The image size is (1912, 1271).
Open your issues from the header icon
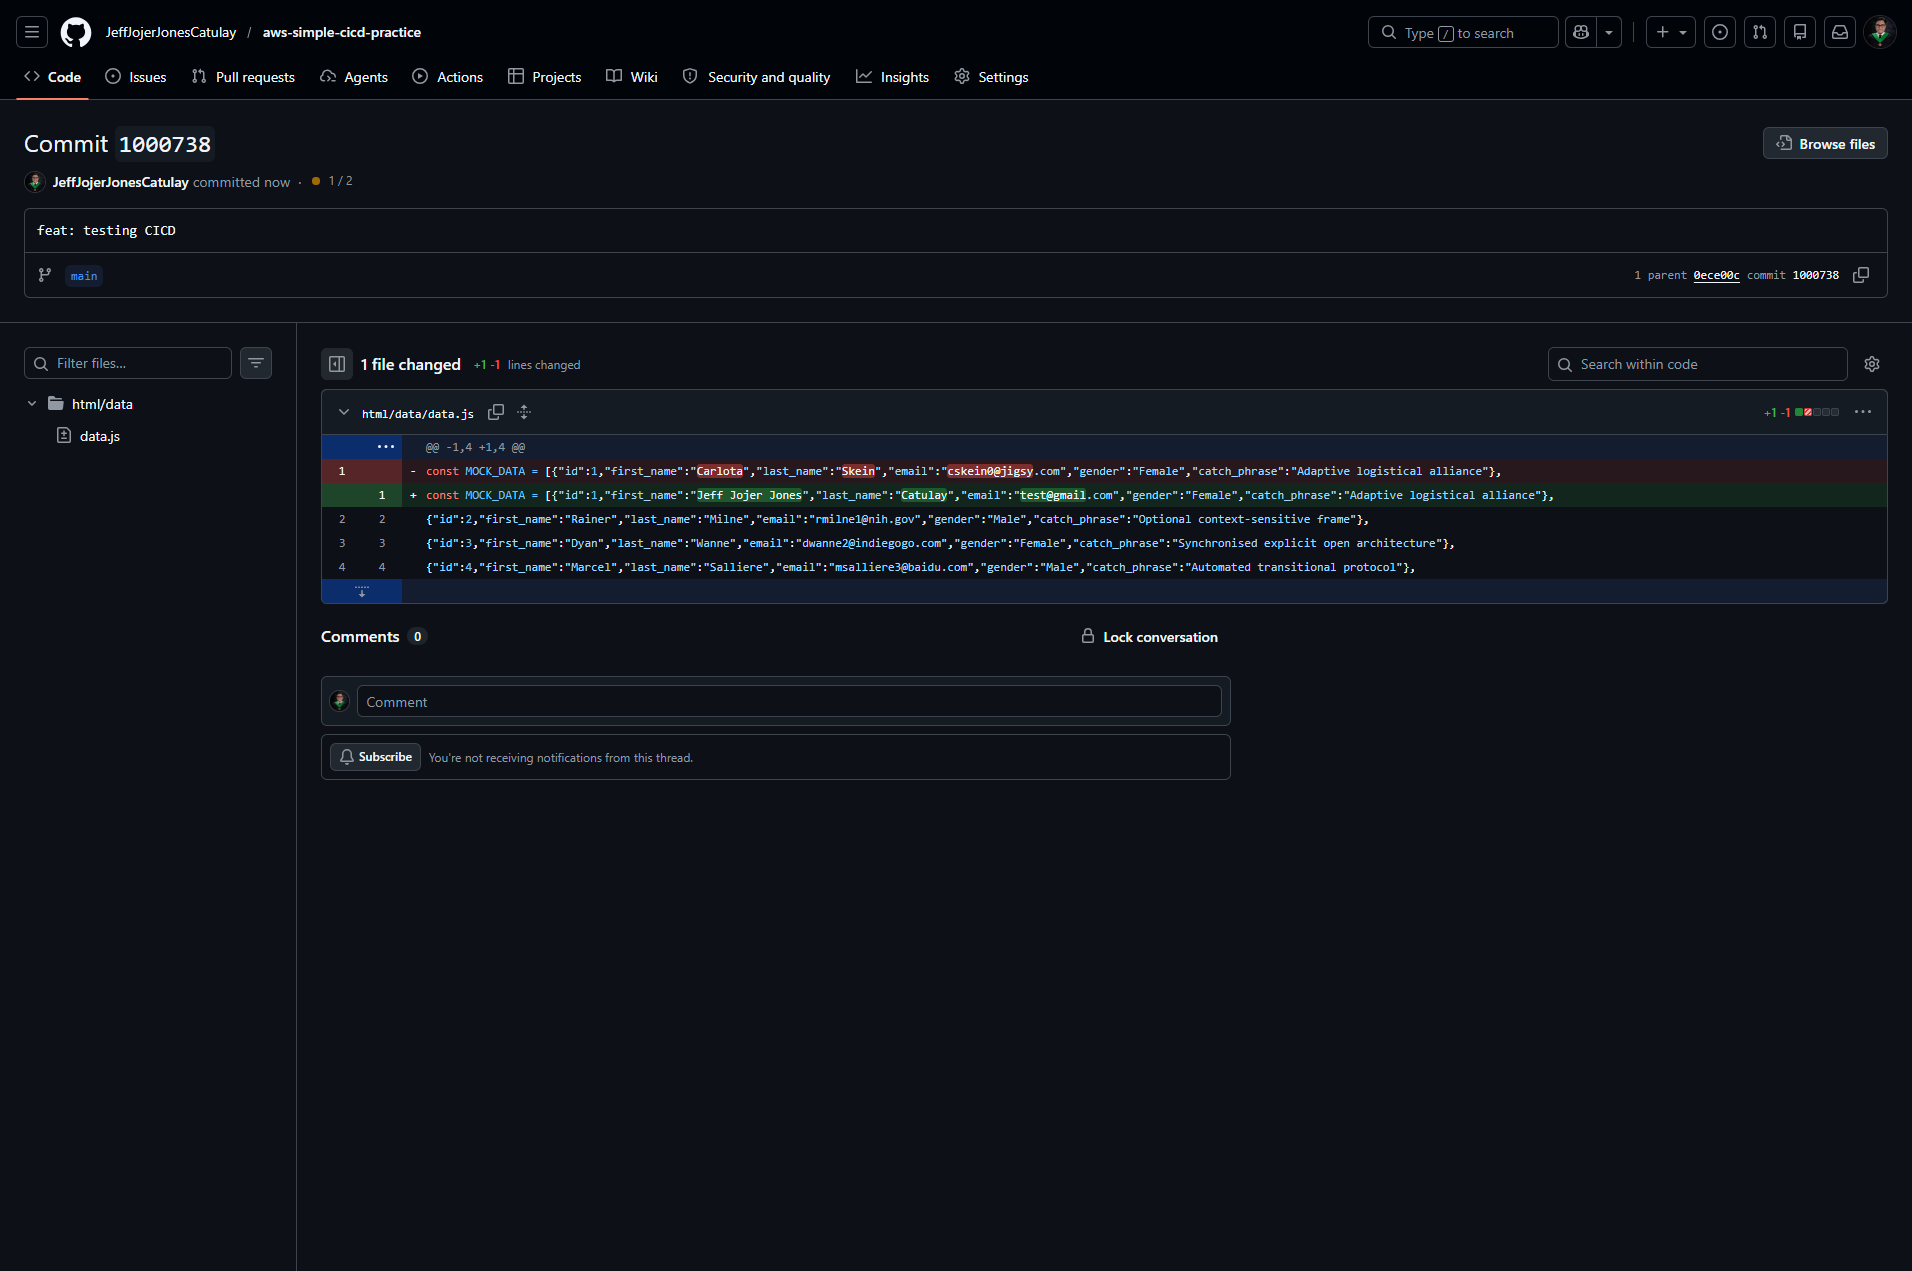point(1720,31)
